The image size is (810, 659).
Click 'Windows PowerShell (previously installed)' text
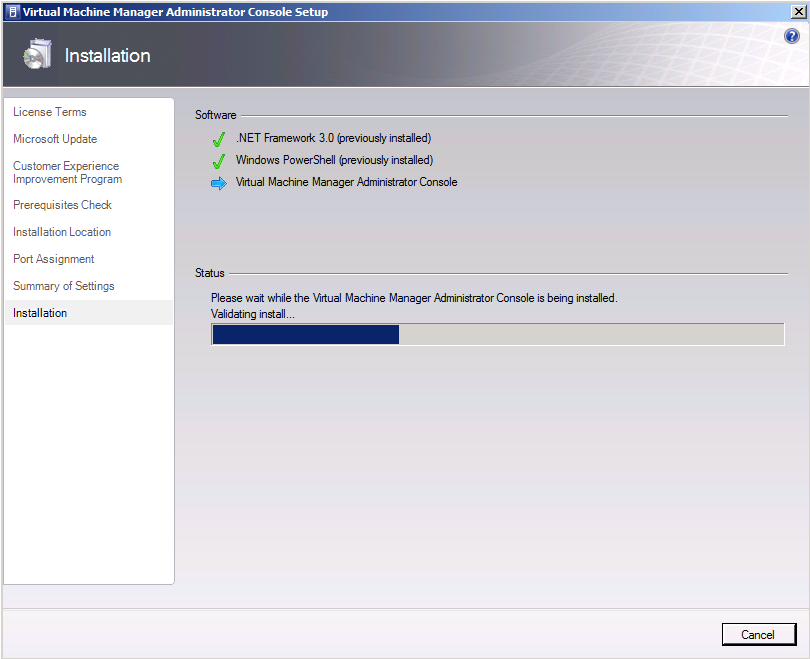tap(334, 160)
